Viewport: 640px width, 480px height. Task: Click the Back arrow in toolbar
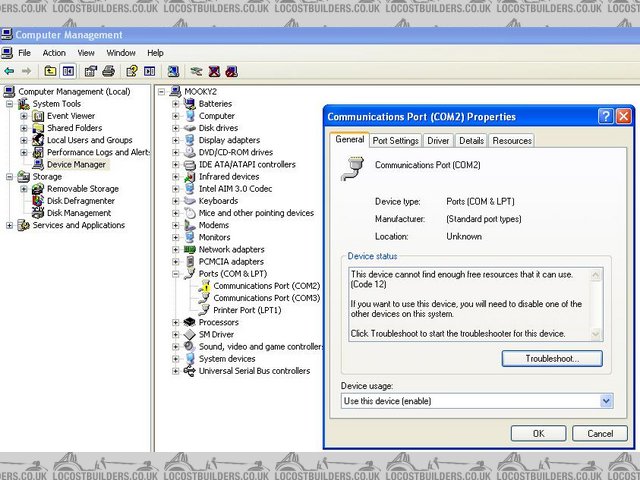coord(9,72)
